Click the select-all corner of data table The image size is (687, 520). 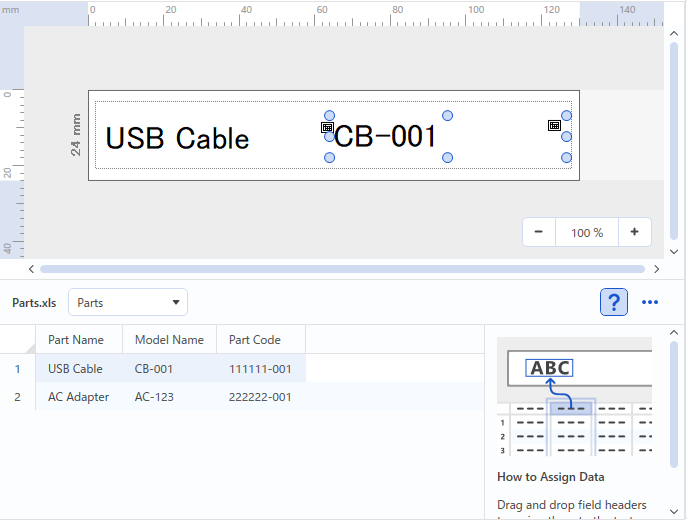pos(17,340)
